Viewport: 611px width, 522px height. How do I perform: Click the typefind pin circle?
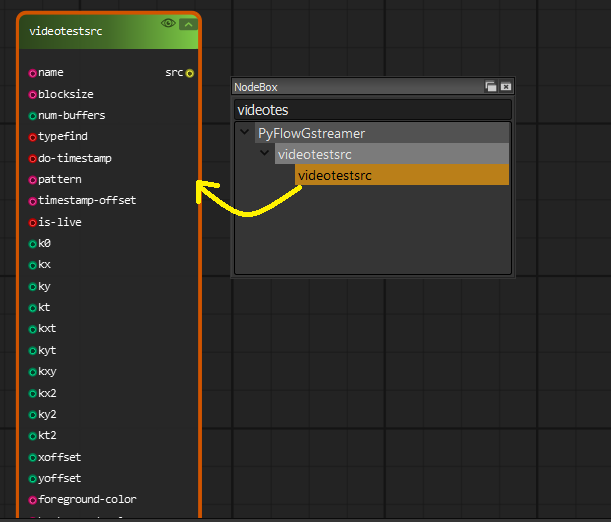click(33, 137)
